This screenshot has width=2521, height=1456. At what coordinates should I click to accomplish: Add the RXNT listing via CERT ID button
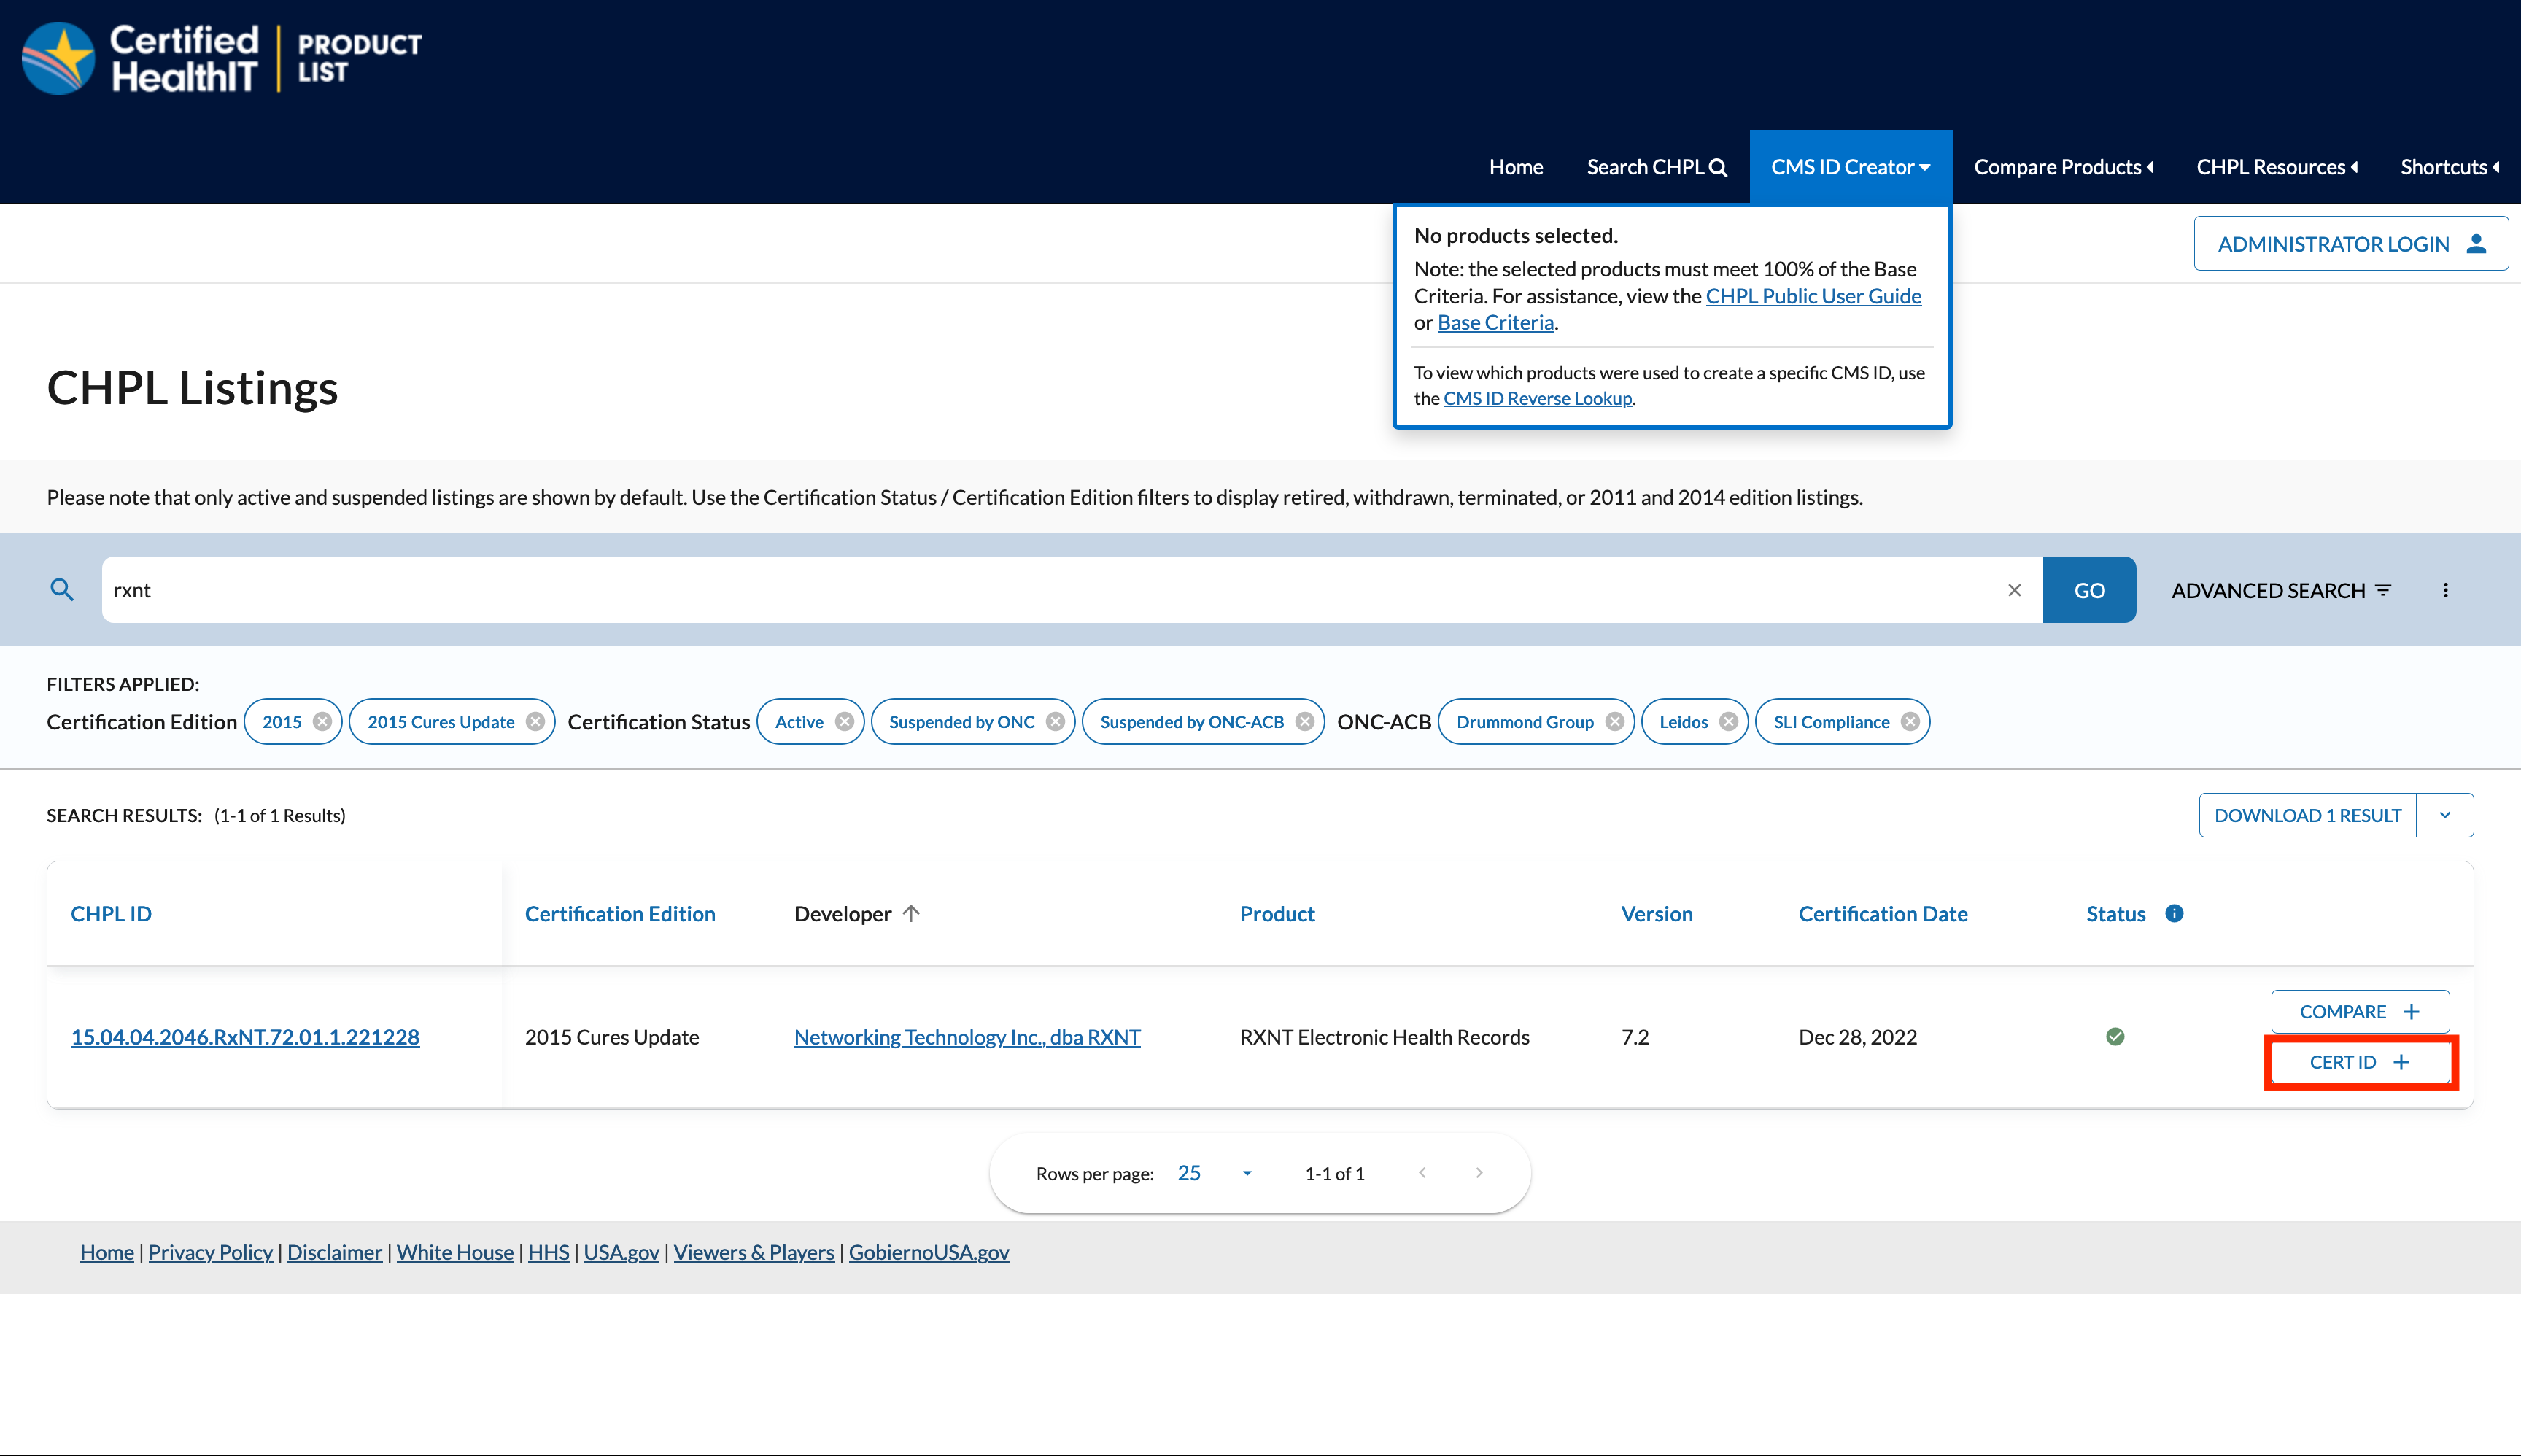pos(2359,1062)
